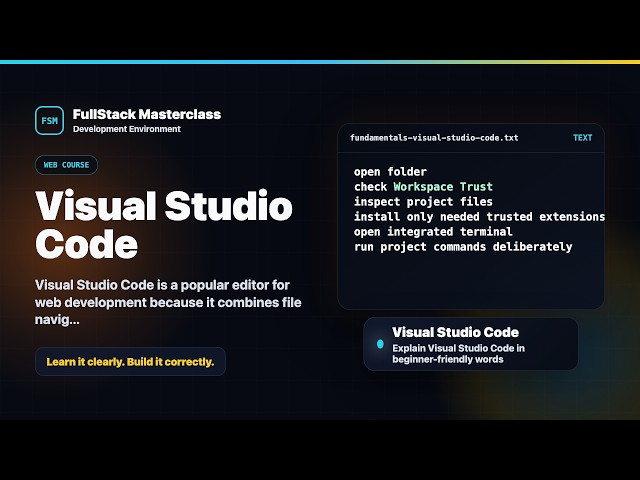640x480 pixels.
Task: Click the green 'Workspace Trust' text
Action: point(443,187)
